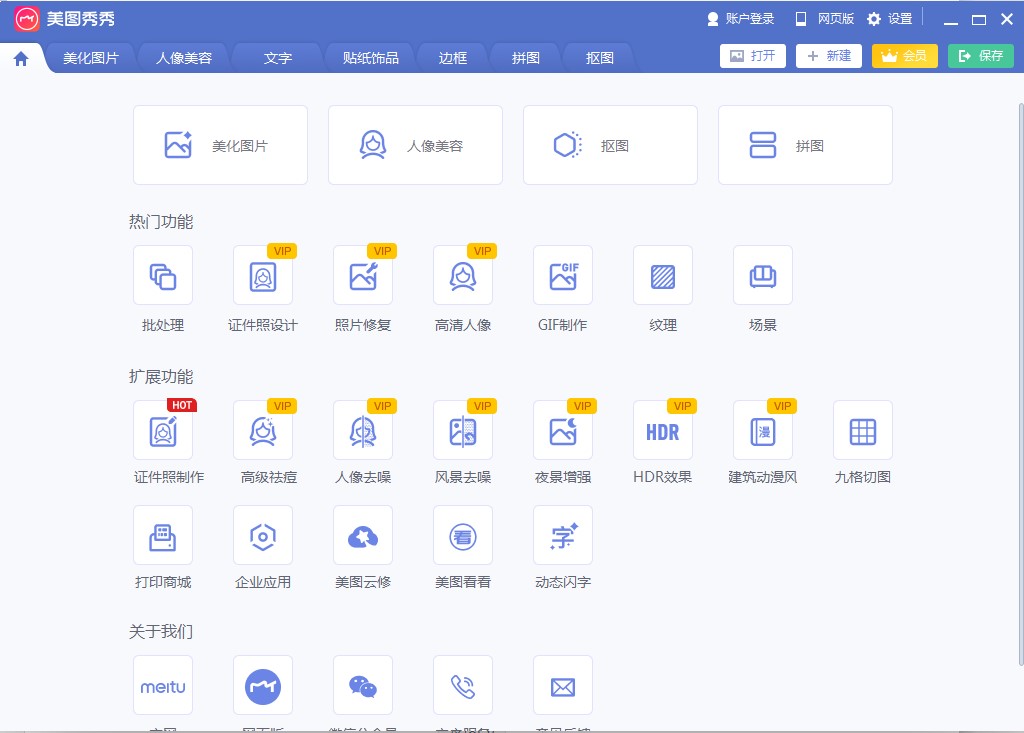Switch to the 边框 tab
The width and height of the screenshot is (1024, 733).
[453, 58]
